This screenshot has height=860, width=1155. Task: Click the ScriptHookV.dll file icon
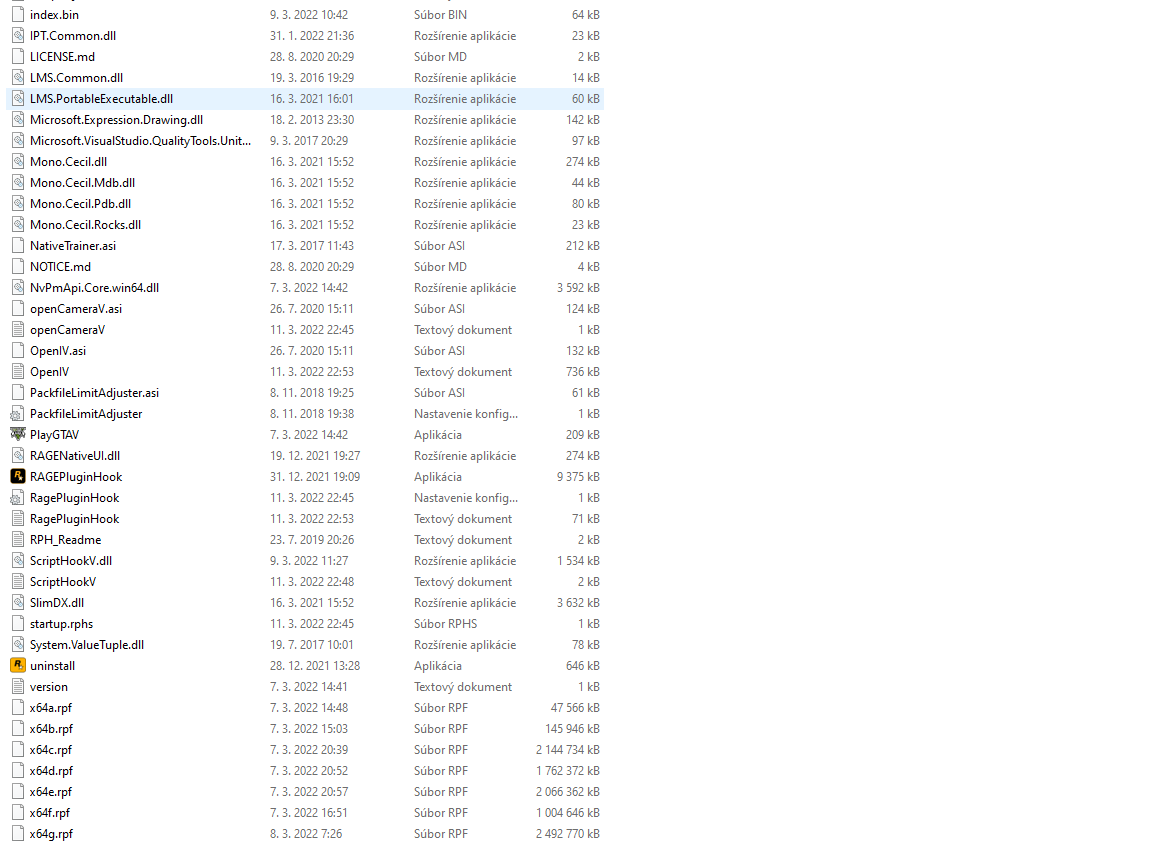tap(18, 560)
